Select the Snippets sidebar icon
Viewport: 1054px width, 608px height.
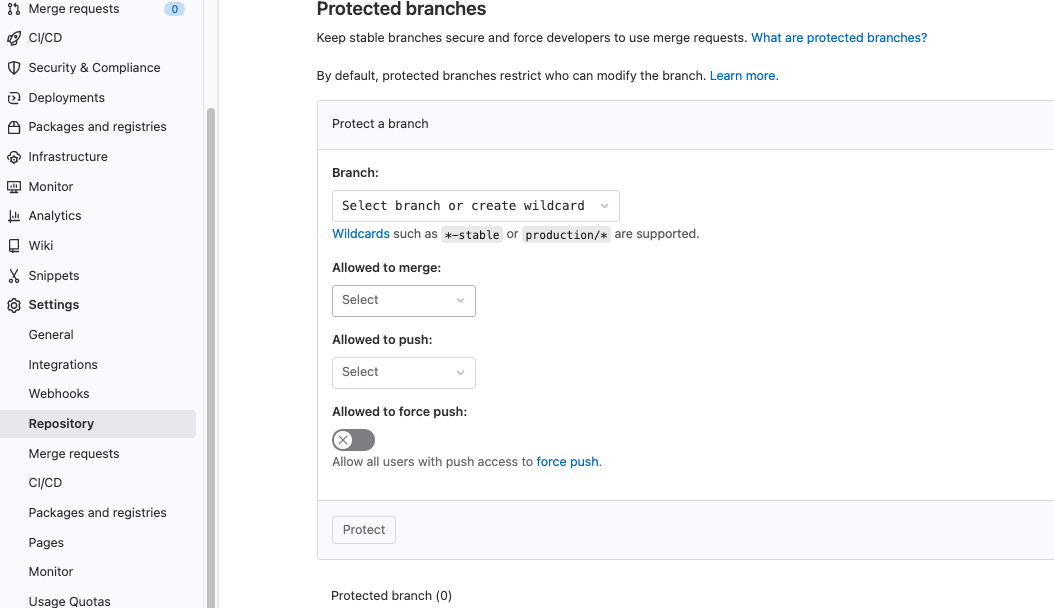coord(17,275)
